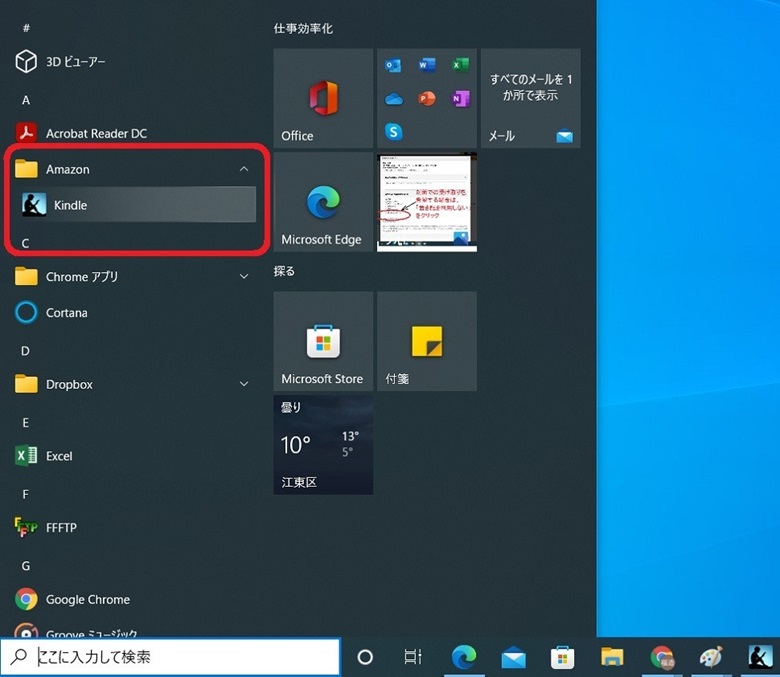Open Microsoft Store from the taskbar

click(563, 657)
